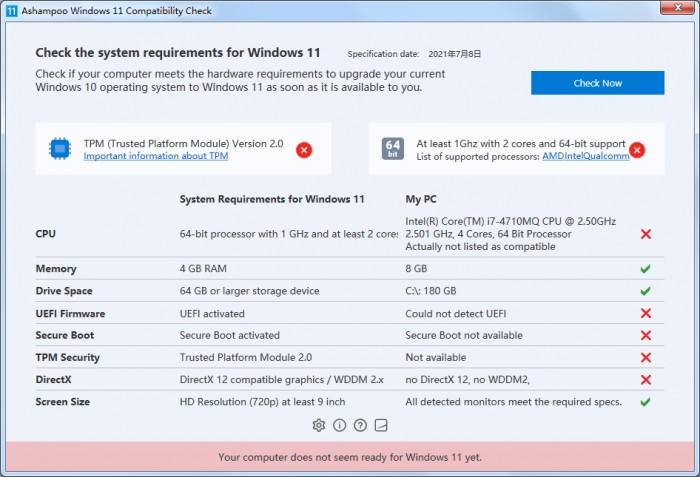
Task: Click '64 GB or larger storage device' text
Action: click(250, 291)
